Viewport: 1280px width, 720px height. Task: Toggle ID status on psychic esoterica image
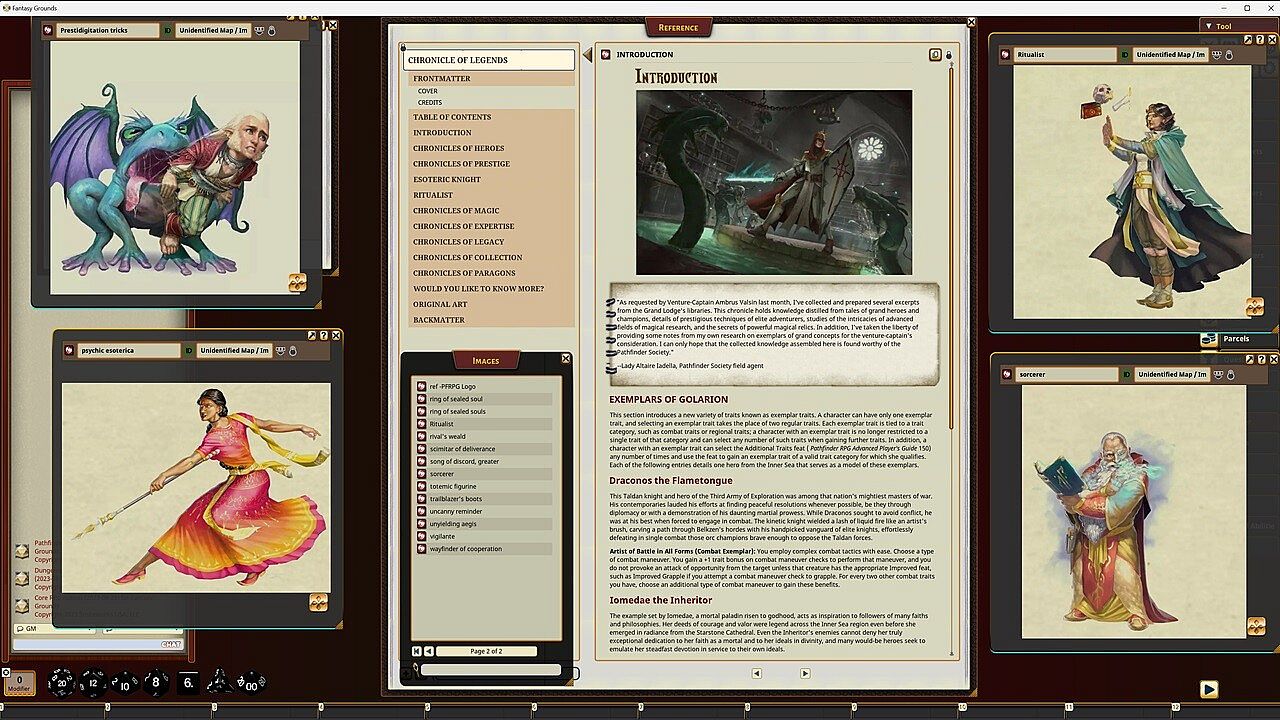click(x=189, y=350)
